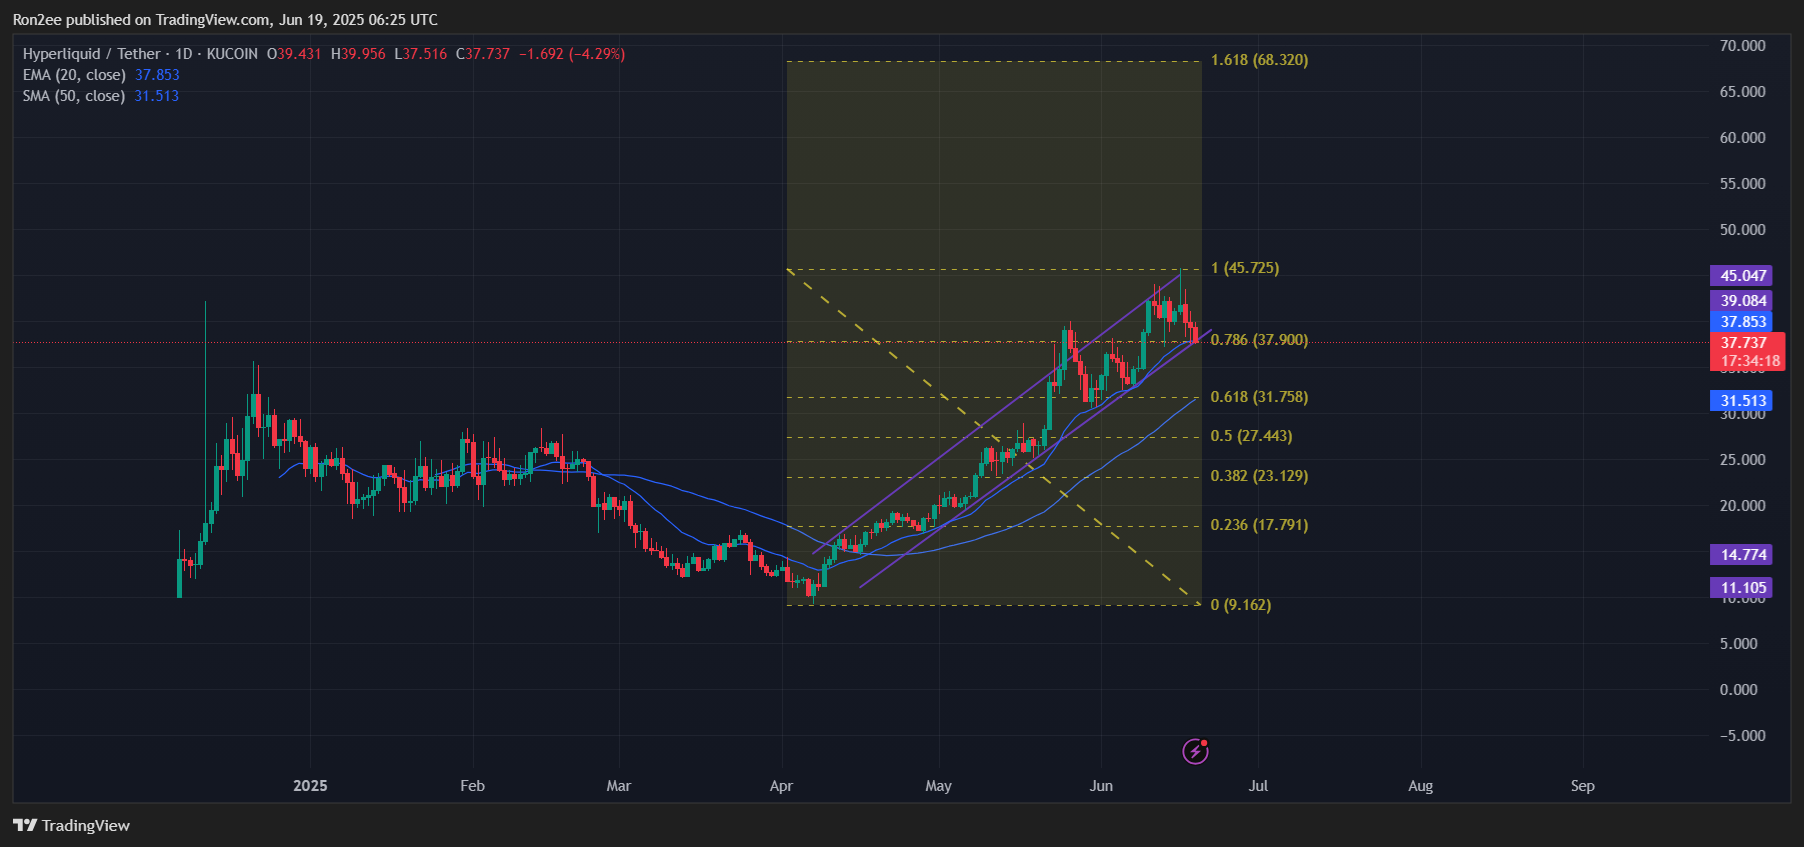Select the Hyperliquid / Tether symbol title
The width and height of the screenshot is (1804, 847).
pyautogui.click(x=92, y=54)
